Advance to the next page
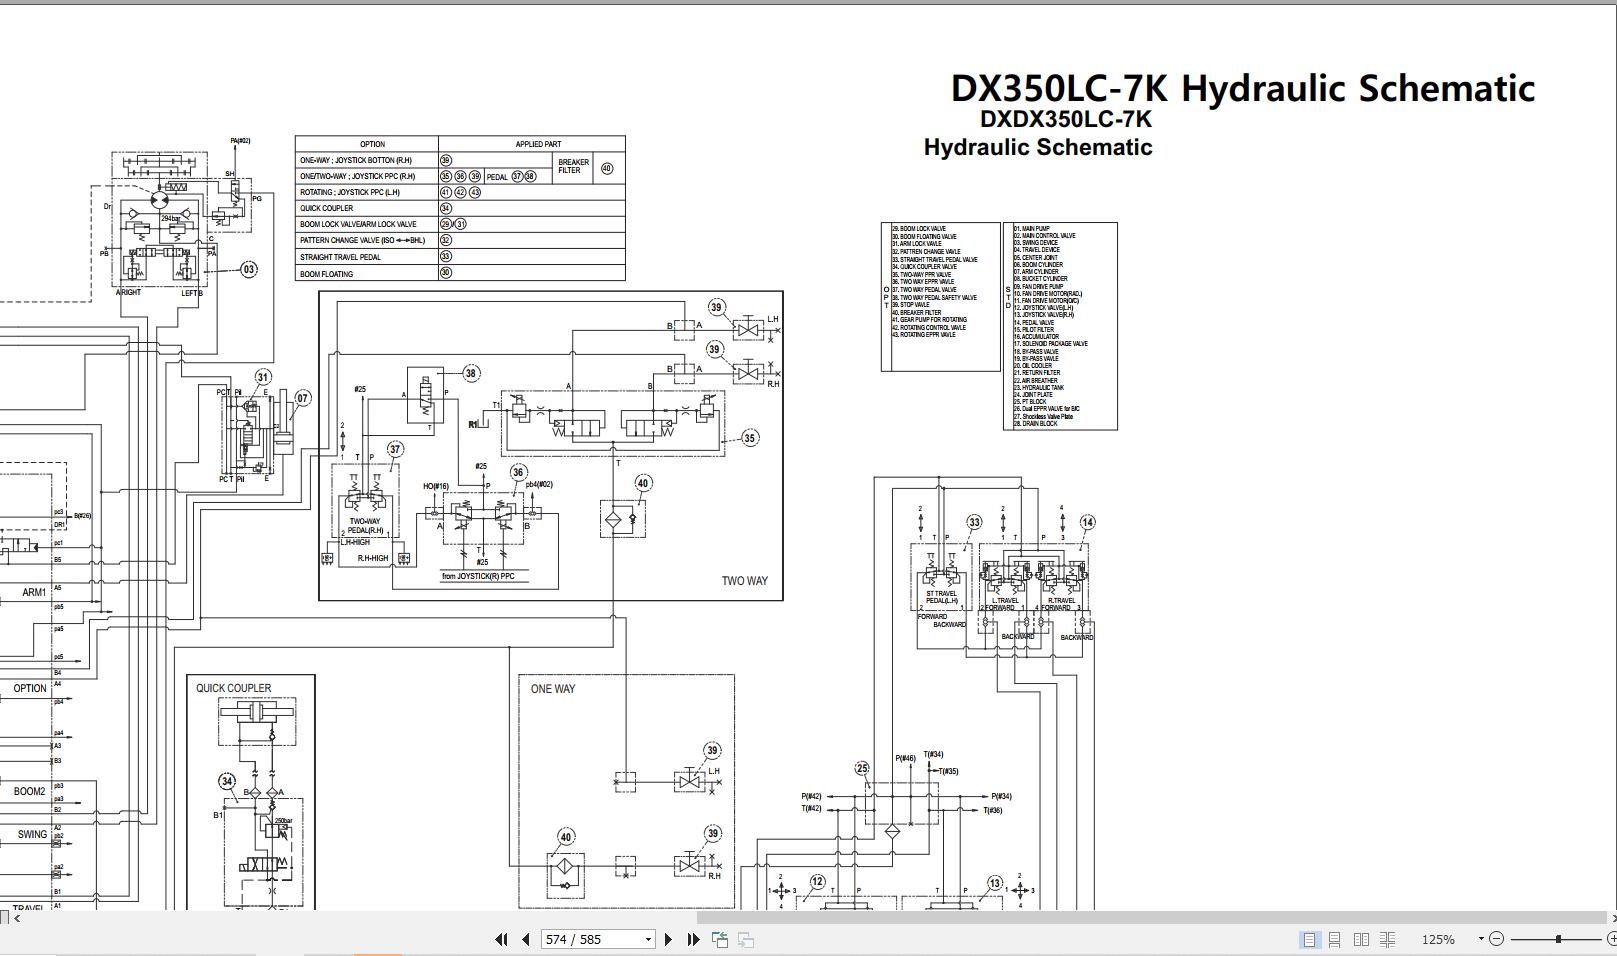Viewport: 1617px width, 956px height. (x=668, y=939)
